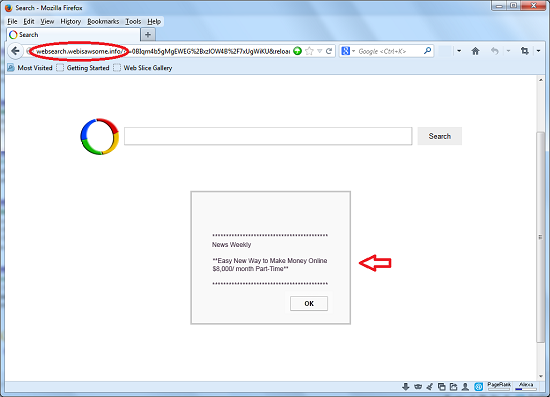Click the stacked windows status bar icon
The image size is (550, 397).
[x=442, y=387]
